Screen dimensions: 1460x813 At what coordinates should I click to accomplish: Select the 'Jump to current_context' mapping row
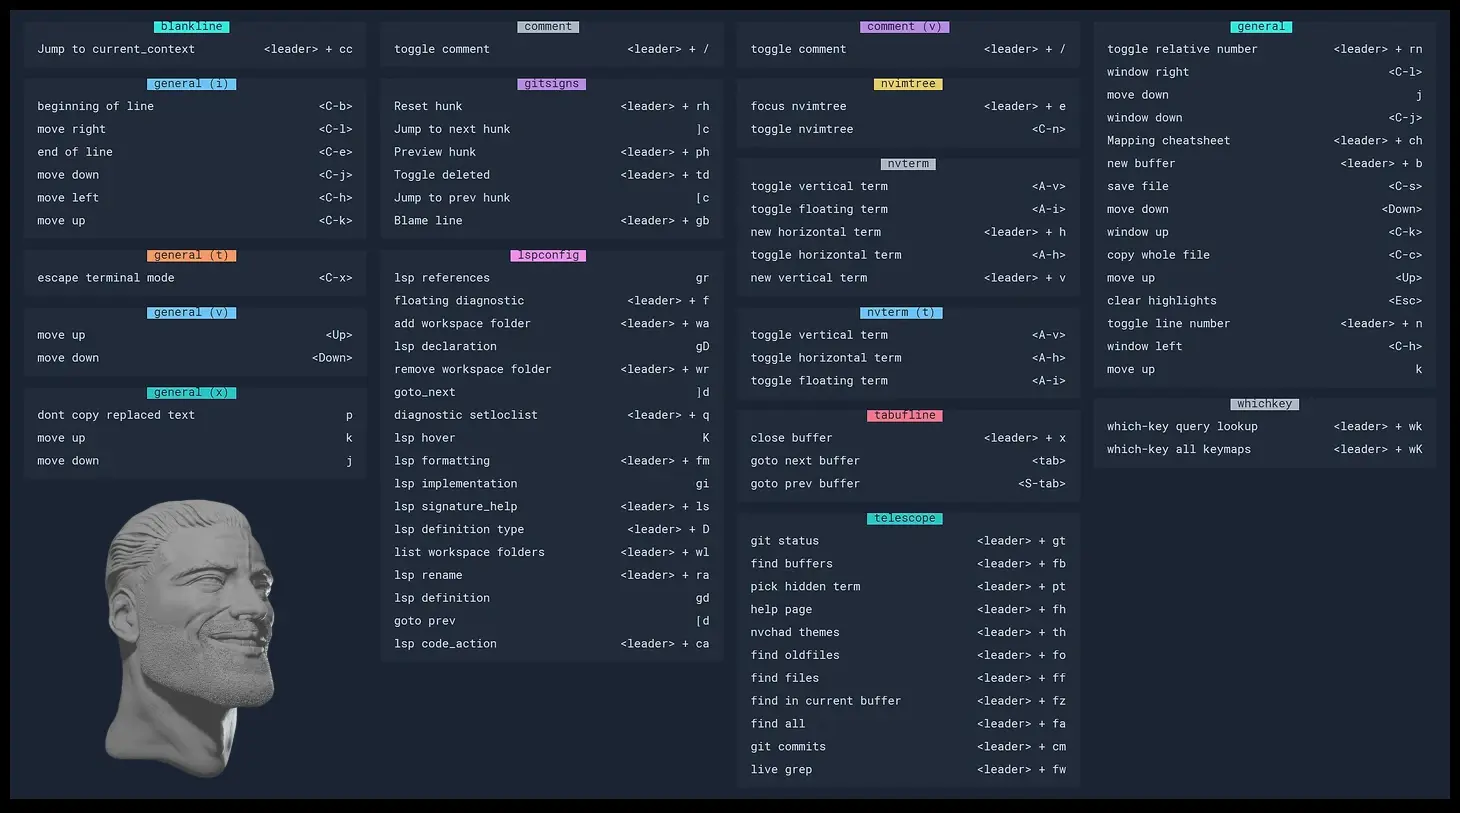[195, 49]
